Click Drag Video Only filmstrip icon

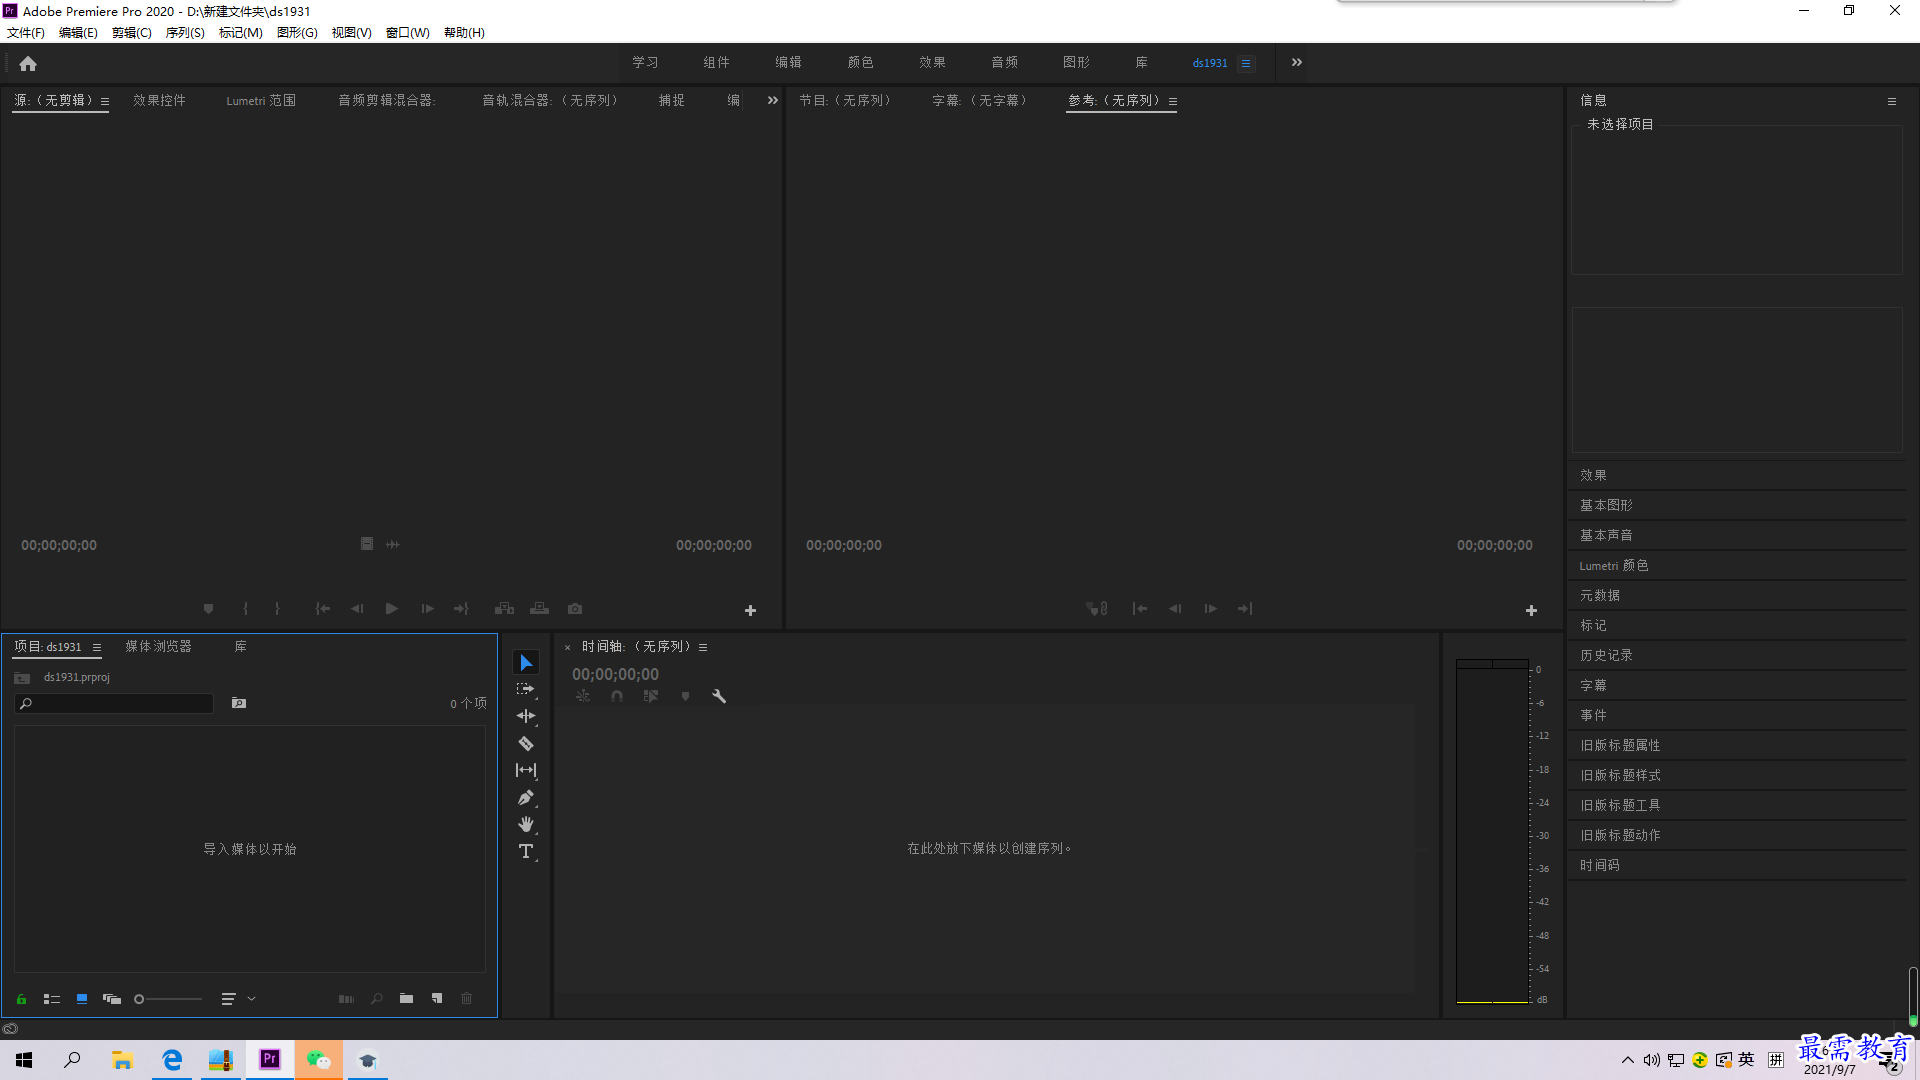point(367,544)
